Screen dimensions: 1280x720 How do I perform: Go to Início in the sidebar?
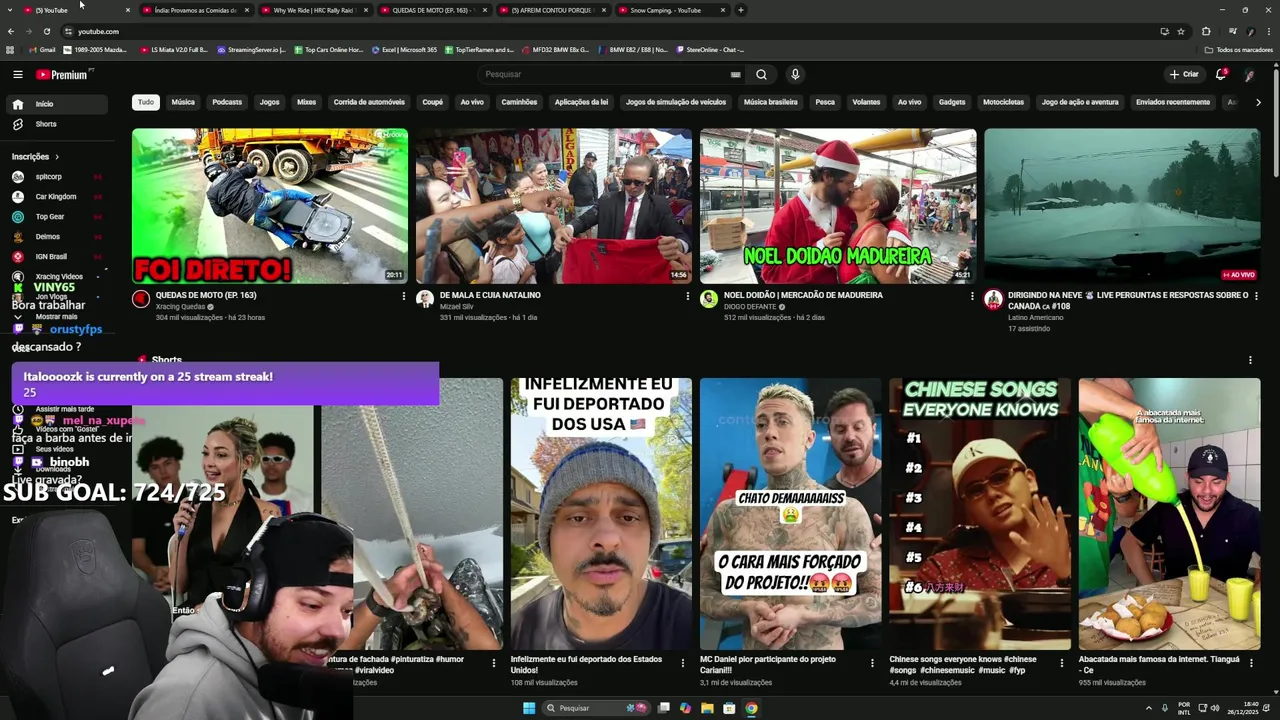click(58, 104)
